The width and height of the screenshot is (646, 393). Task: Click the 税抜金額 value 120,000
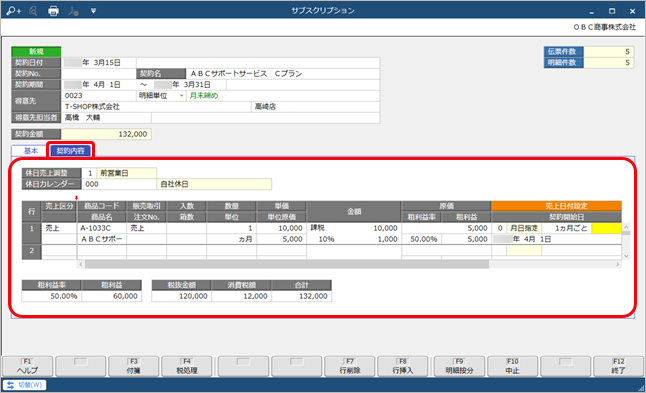[x=181, y=296]
